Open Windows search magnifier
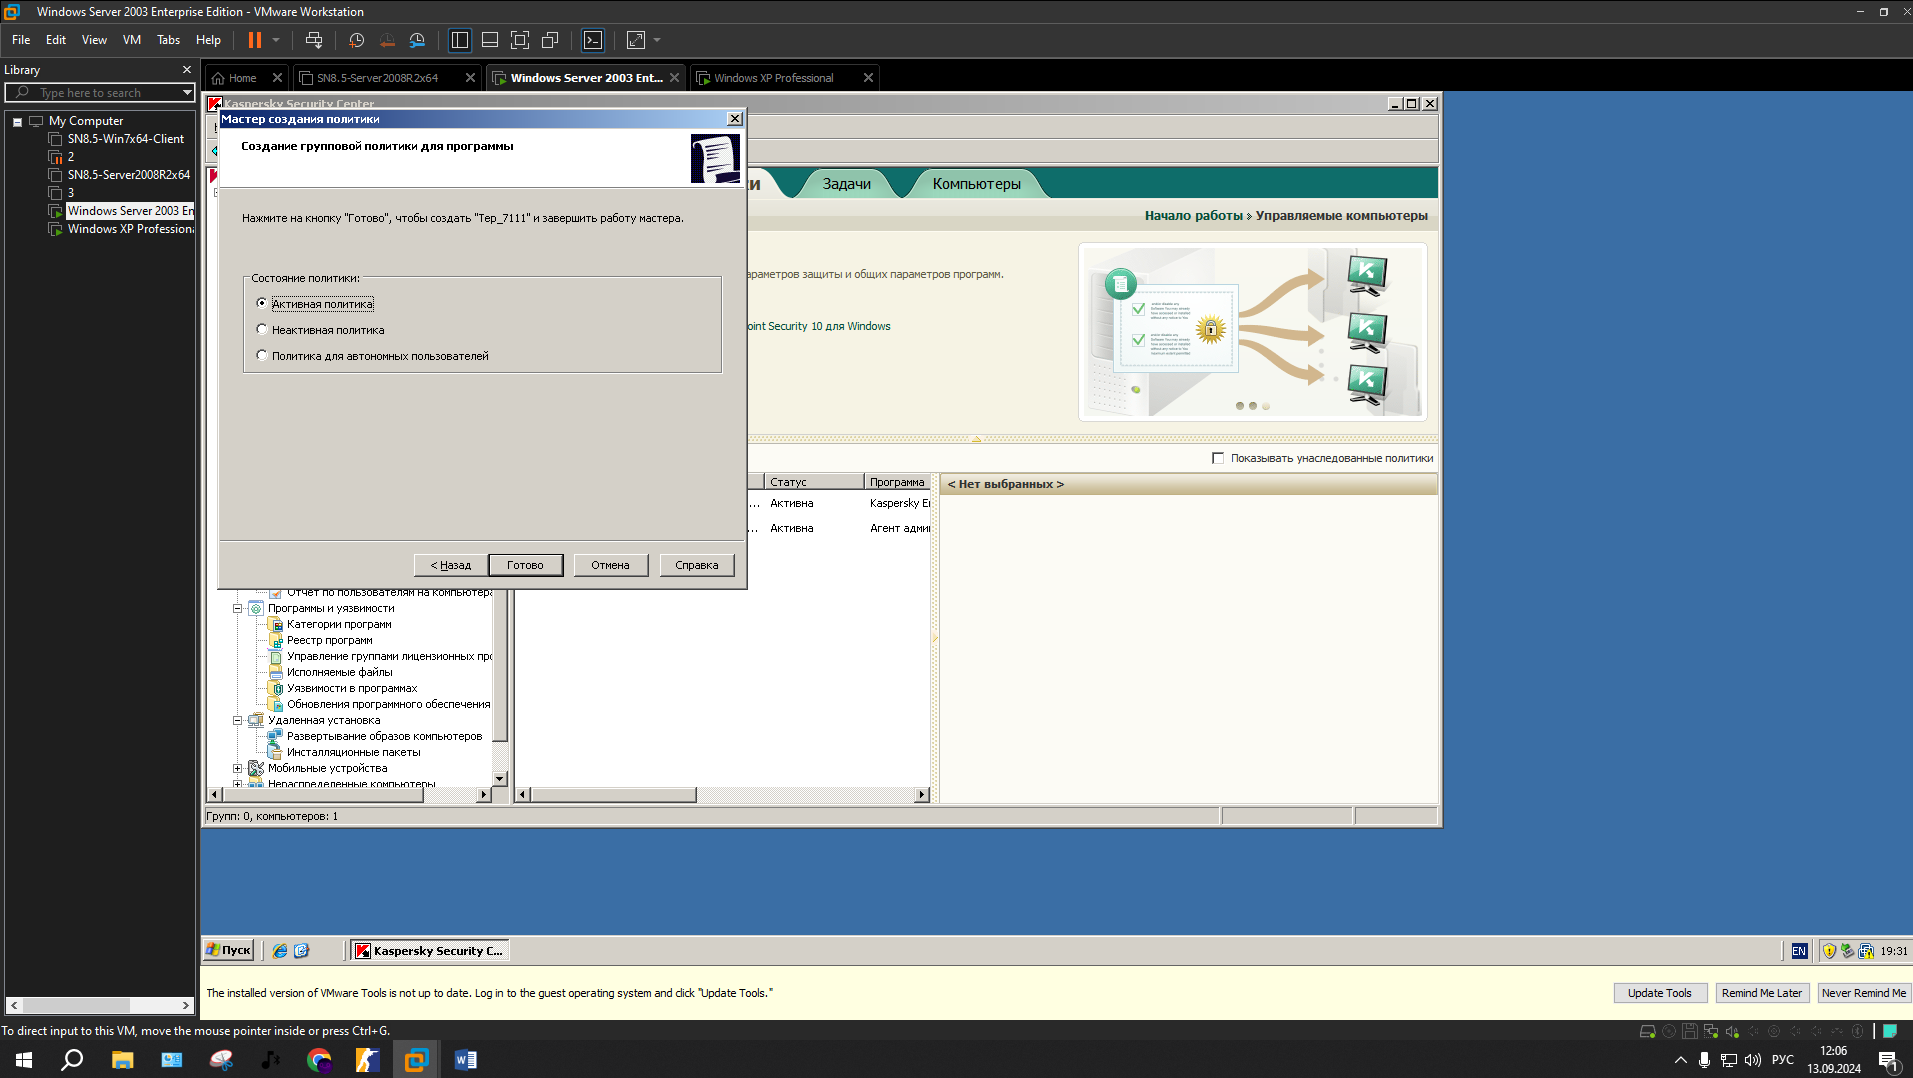The height and width of the screenshot is (1078, 1913). [72, 1060]
